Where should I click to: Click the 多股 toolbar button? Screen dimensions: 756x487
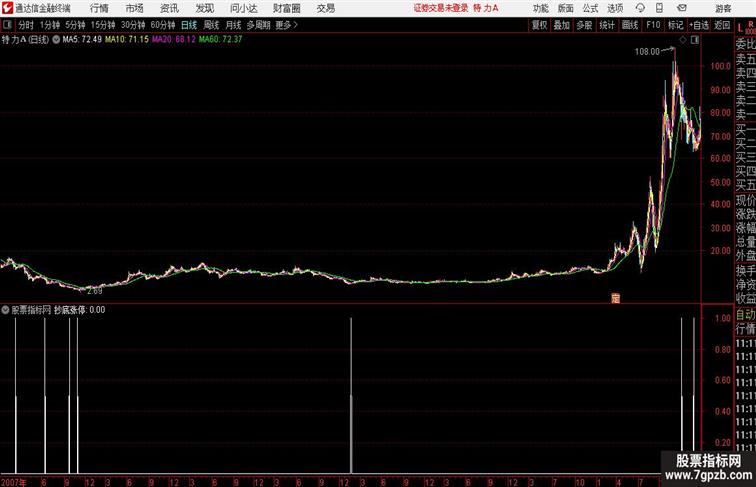tap(584, 25)
